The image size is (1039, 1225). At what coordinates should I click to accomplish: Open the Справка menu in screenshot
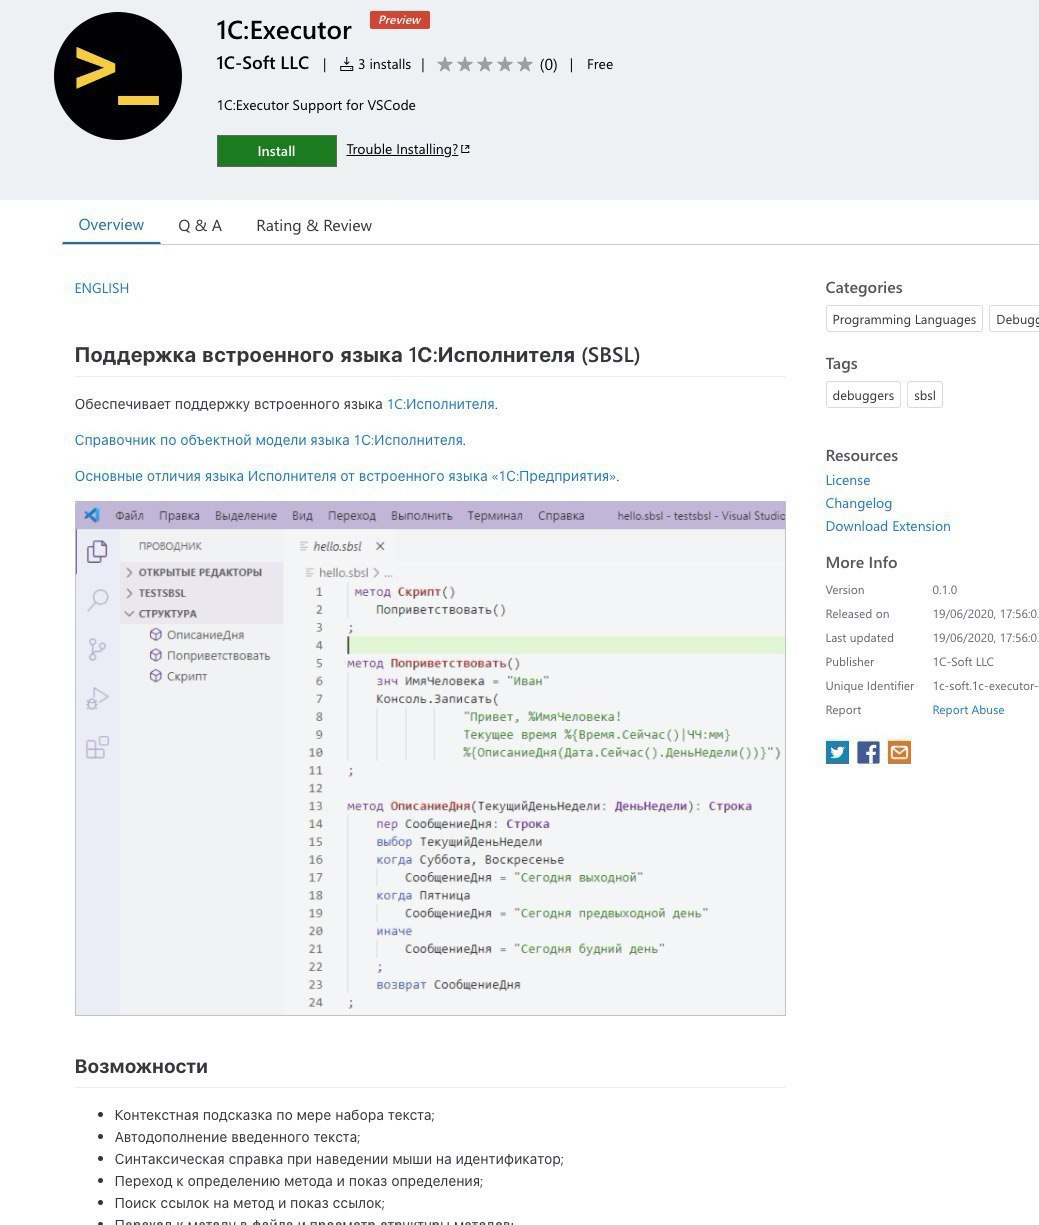[x=561, y=516]
